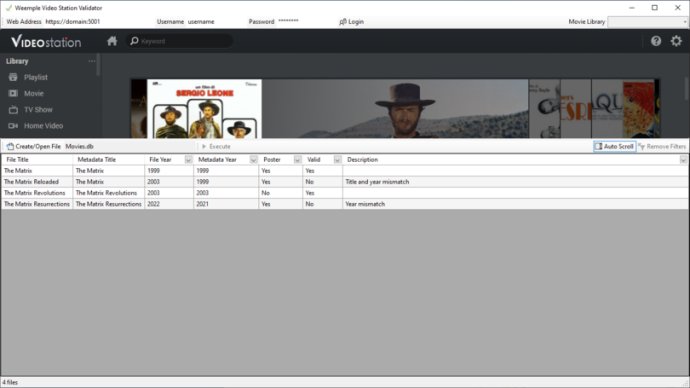The height and width of the screenshot is (388, 690).
Task: Click the search magnifier icon
Action: click(134, 41)
